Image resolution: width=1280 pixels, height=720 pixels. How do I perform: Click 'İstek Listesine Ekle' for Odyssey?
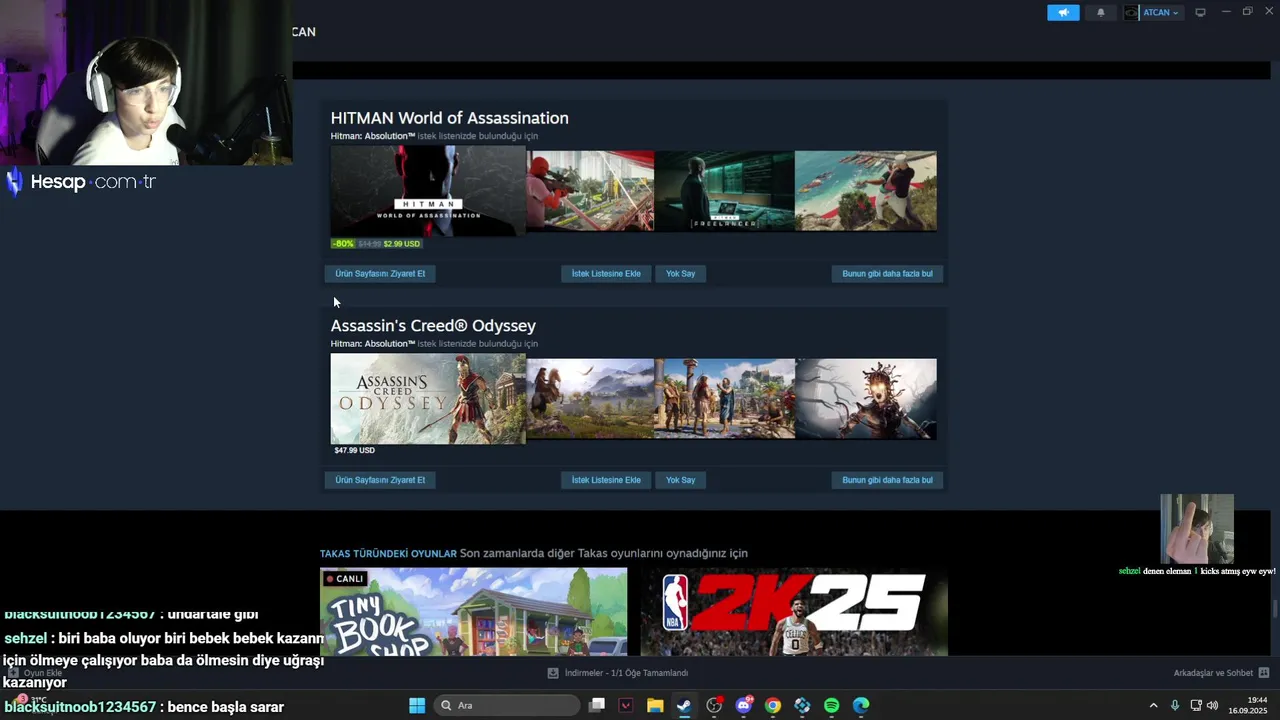tap(606, 480)
